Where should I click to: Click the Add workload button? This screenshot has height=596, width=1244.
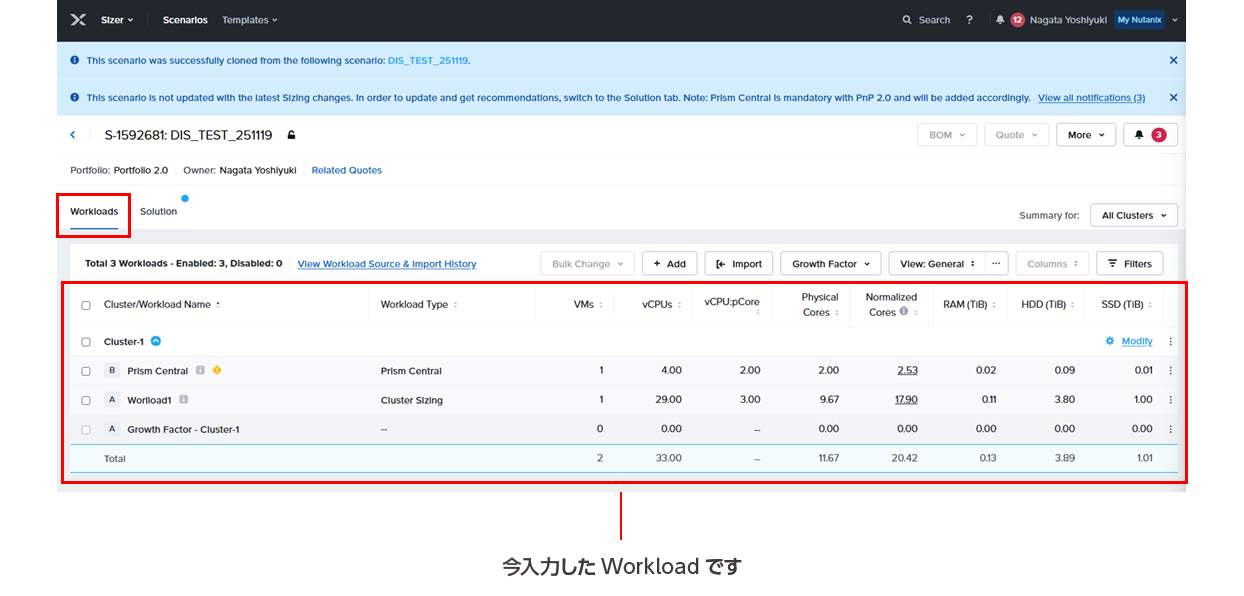(x=669, y=264)
